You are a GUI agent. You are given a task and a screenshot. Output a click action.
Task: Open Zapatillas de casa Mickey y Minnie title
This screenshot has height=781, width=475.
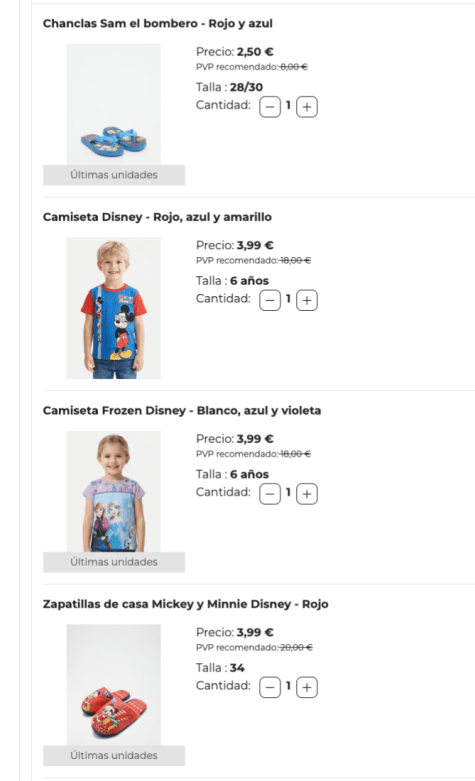pyautogui.click(x=185, y=604)
